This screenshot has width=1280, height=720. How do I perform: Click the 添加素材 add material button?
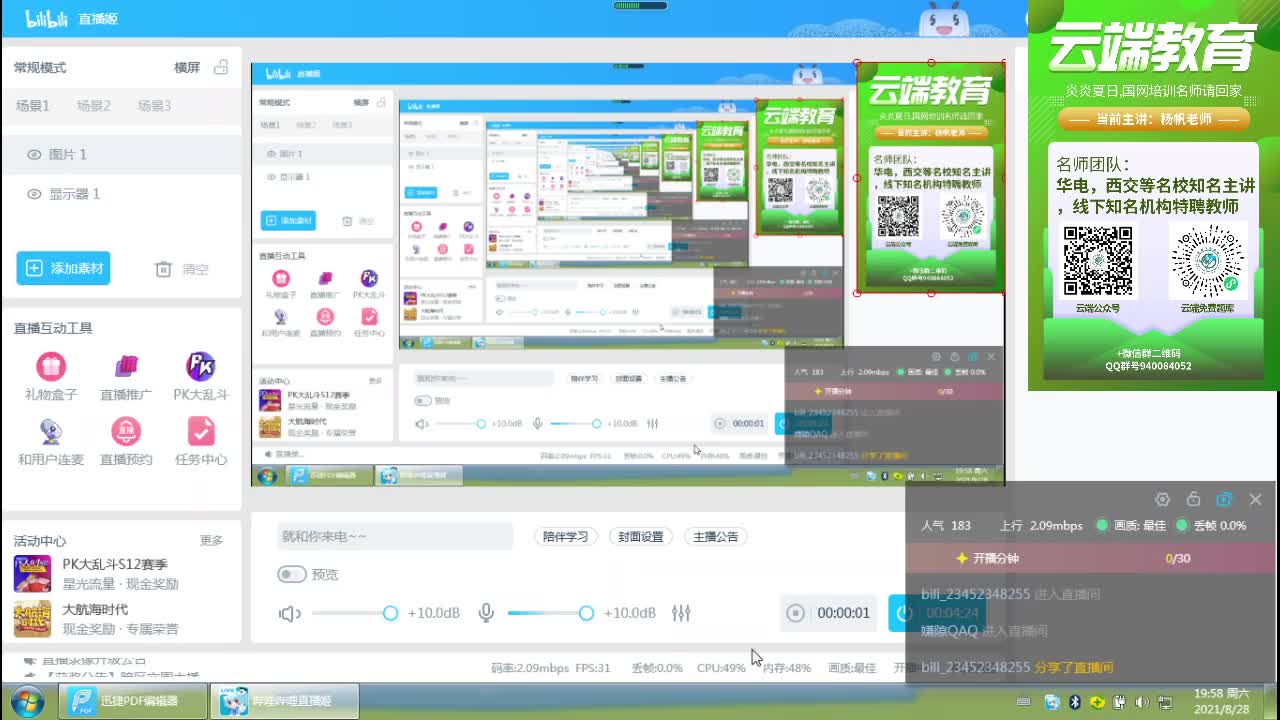(x=63, y=268)
